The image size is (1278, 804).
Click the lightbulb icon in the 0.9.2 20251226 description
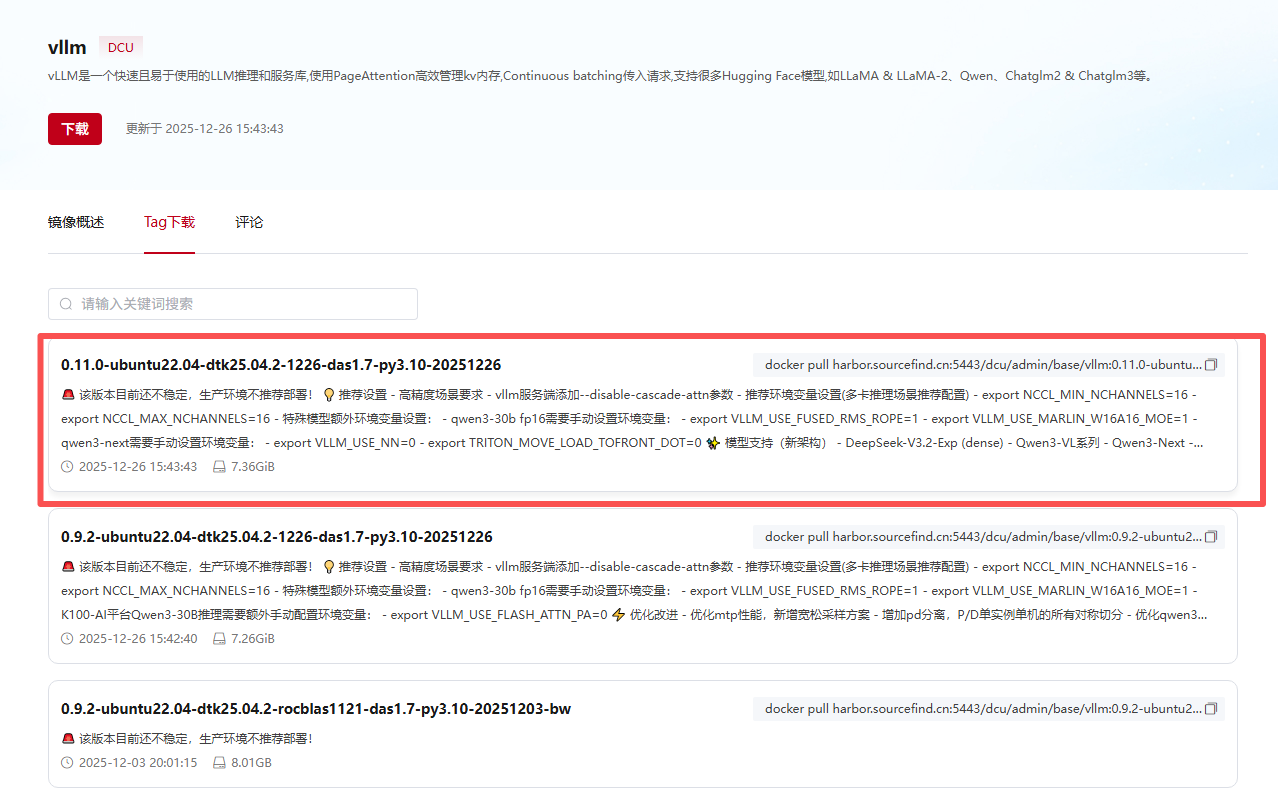(329, 567)
